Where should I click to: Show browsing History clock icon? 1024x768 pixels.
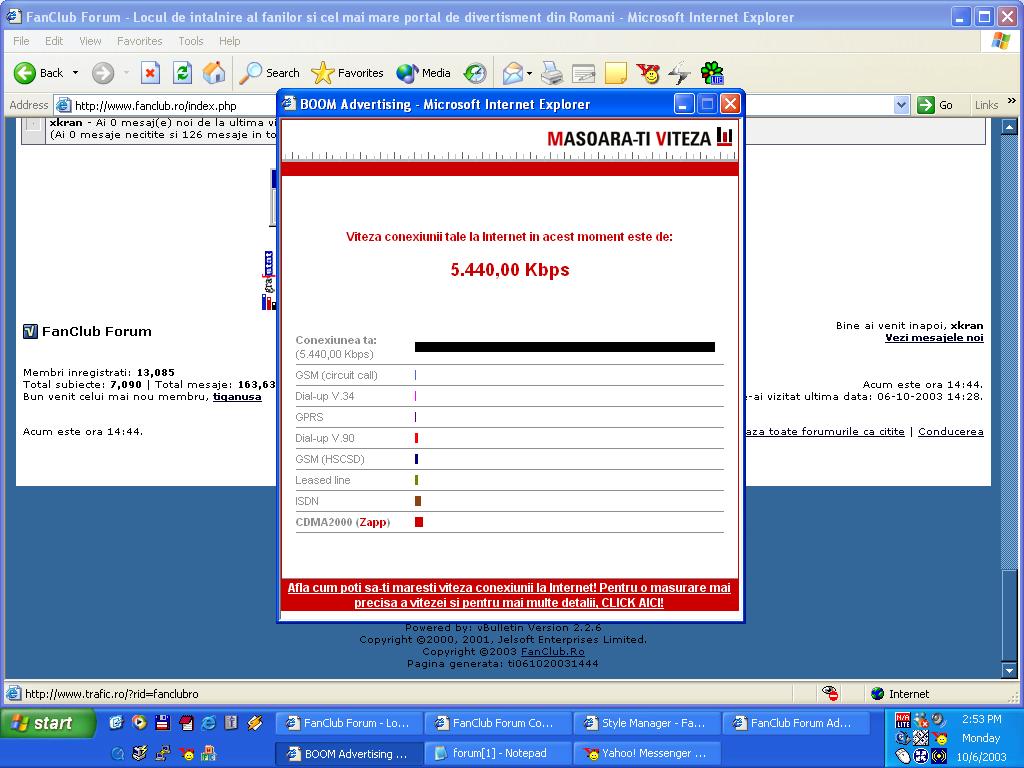tap(475, 73)
